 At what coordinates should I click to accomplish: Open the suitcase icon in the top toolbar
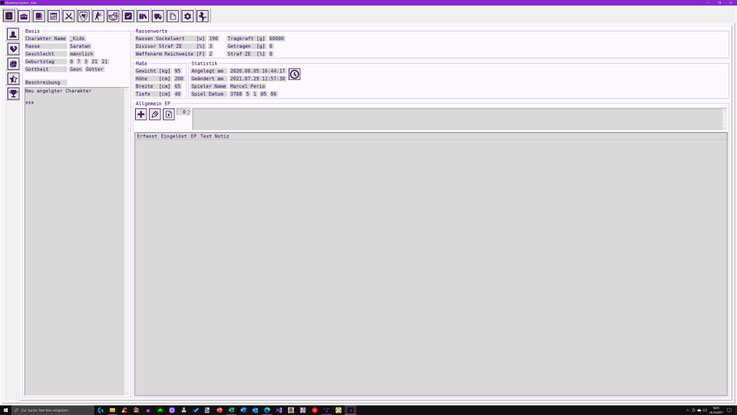[24, 16]
